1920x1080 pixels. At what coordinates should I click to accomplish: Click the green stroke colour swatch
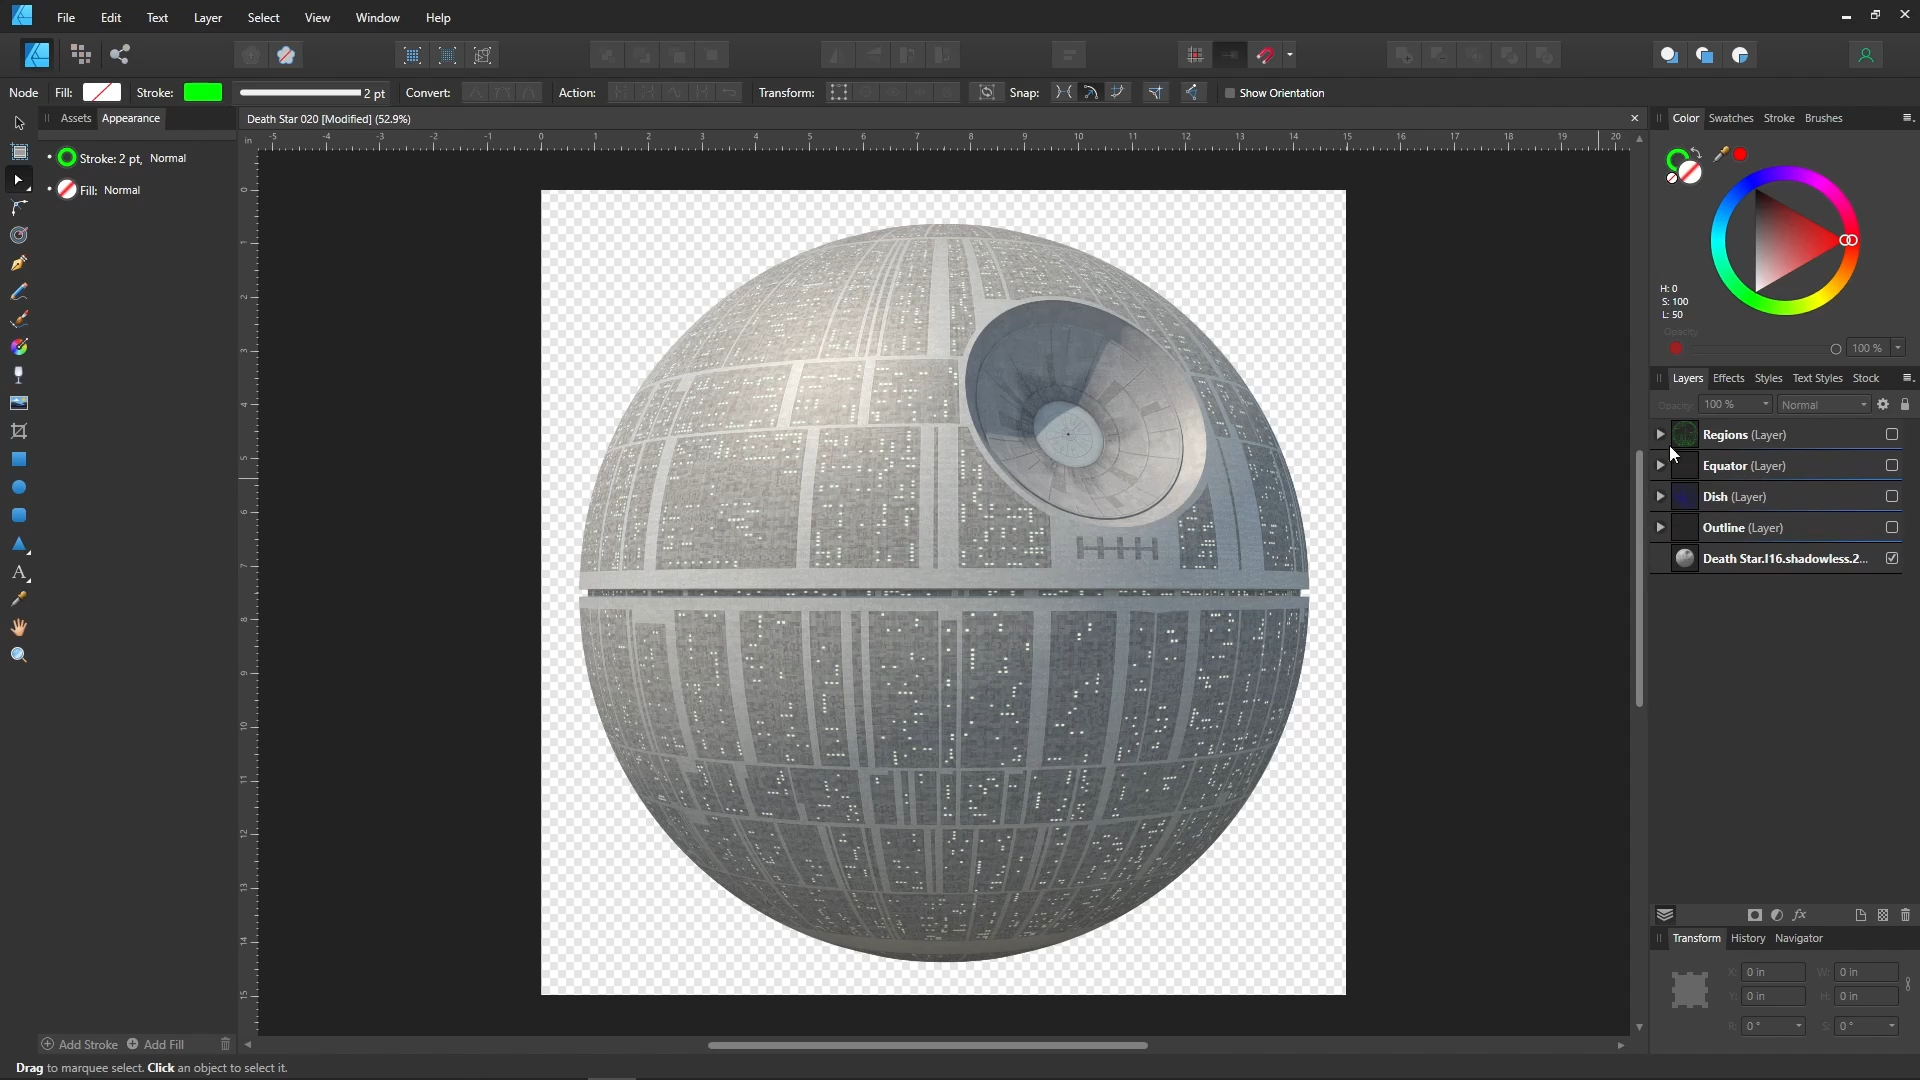[x=203, y=92]
